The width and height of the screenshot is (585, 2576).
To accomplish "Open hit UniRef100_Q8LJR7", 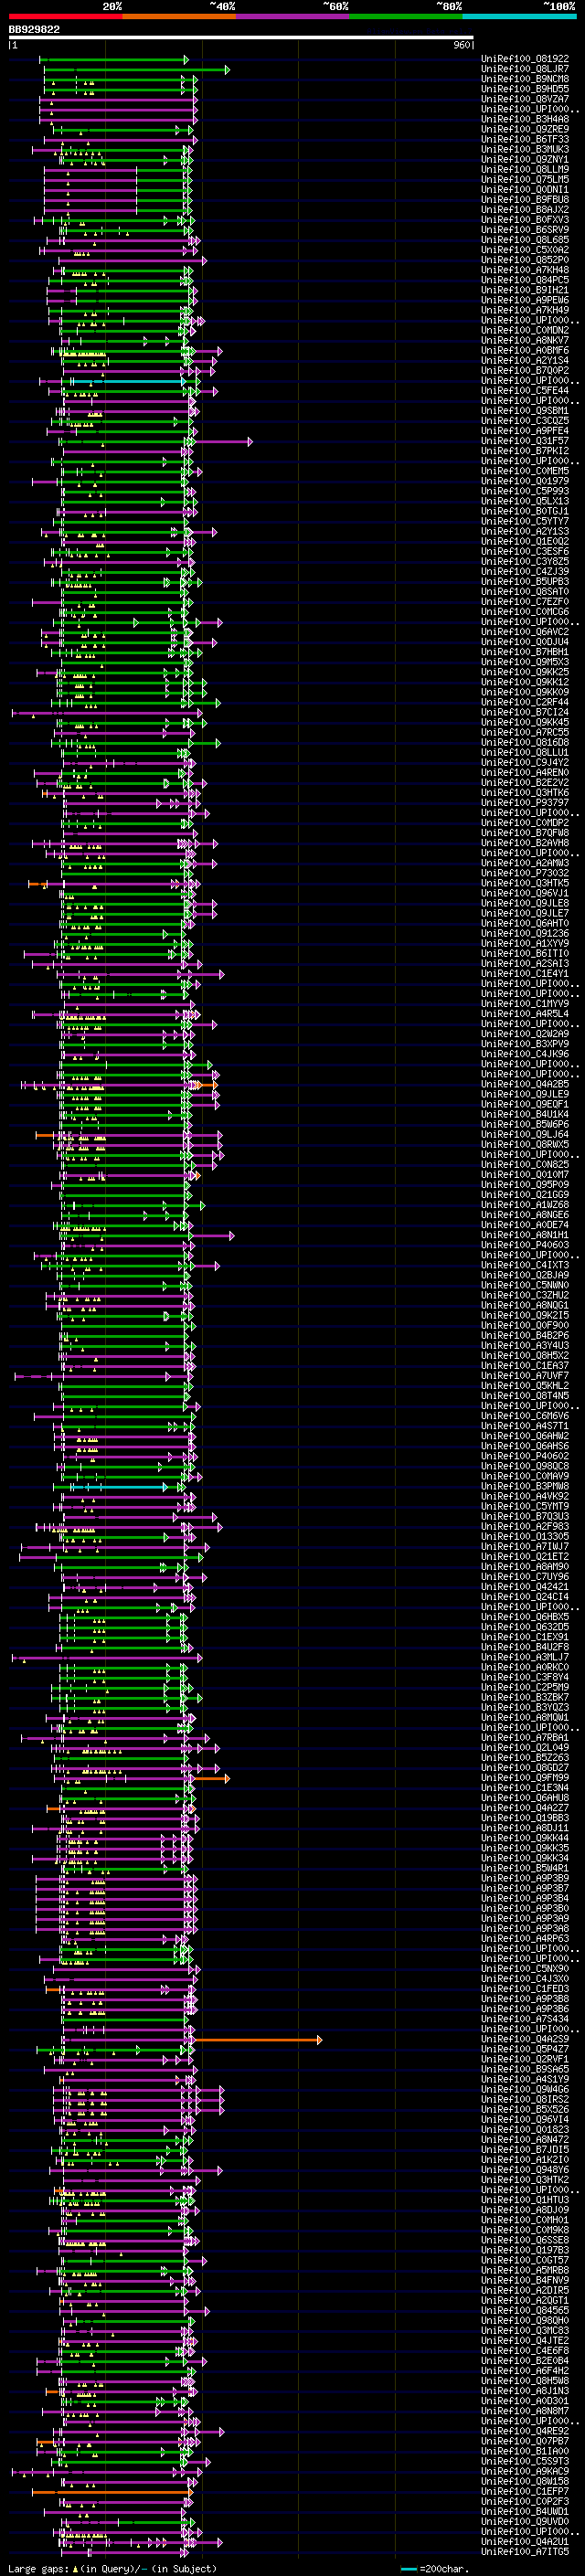I will pos(525,69).
